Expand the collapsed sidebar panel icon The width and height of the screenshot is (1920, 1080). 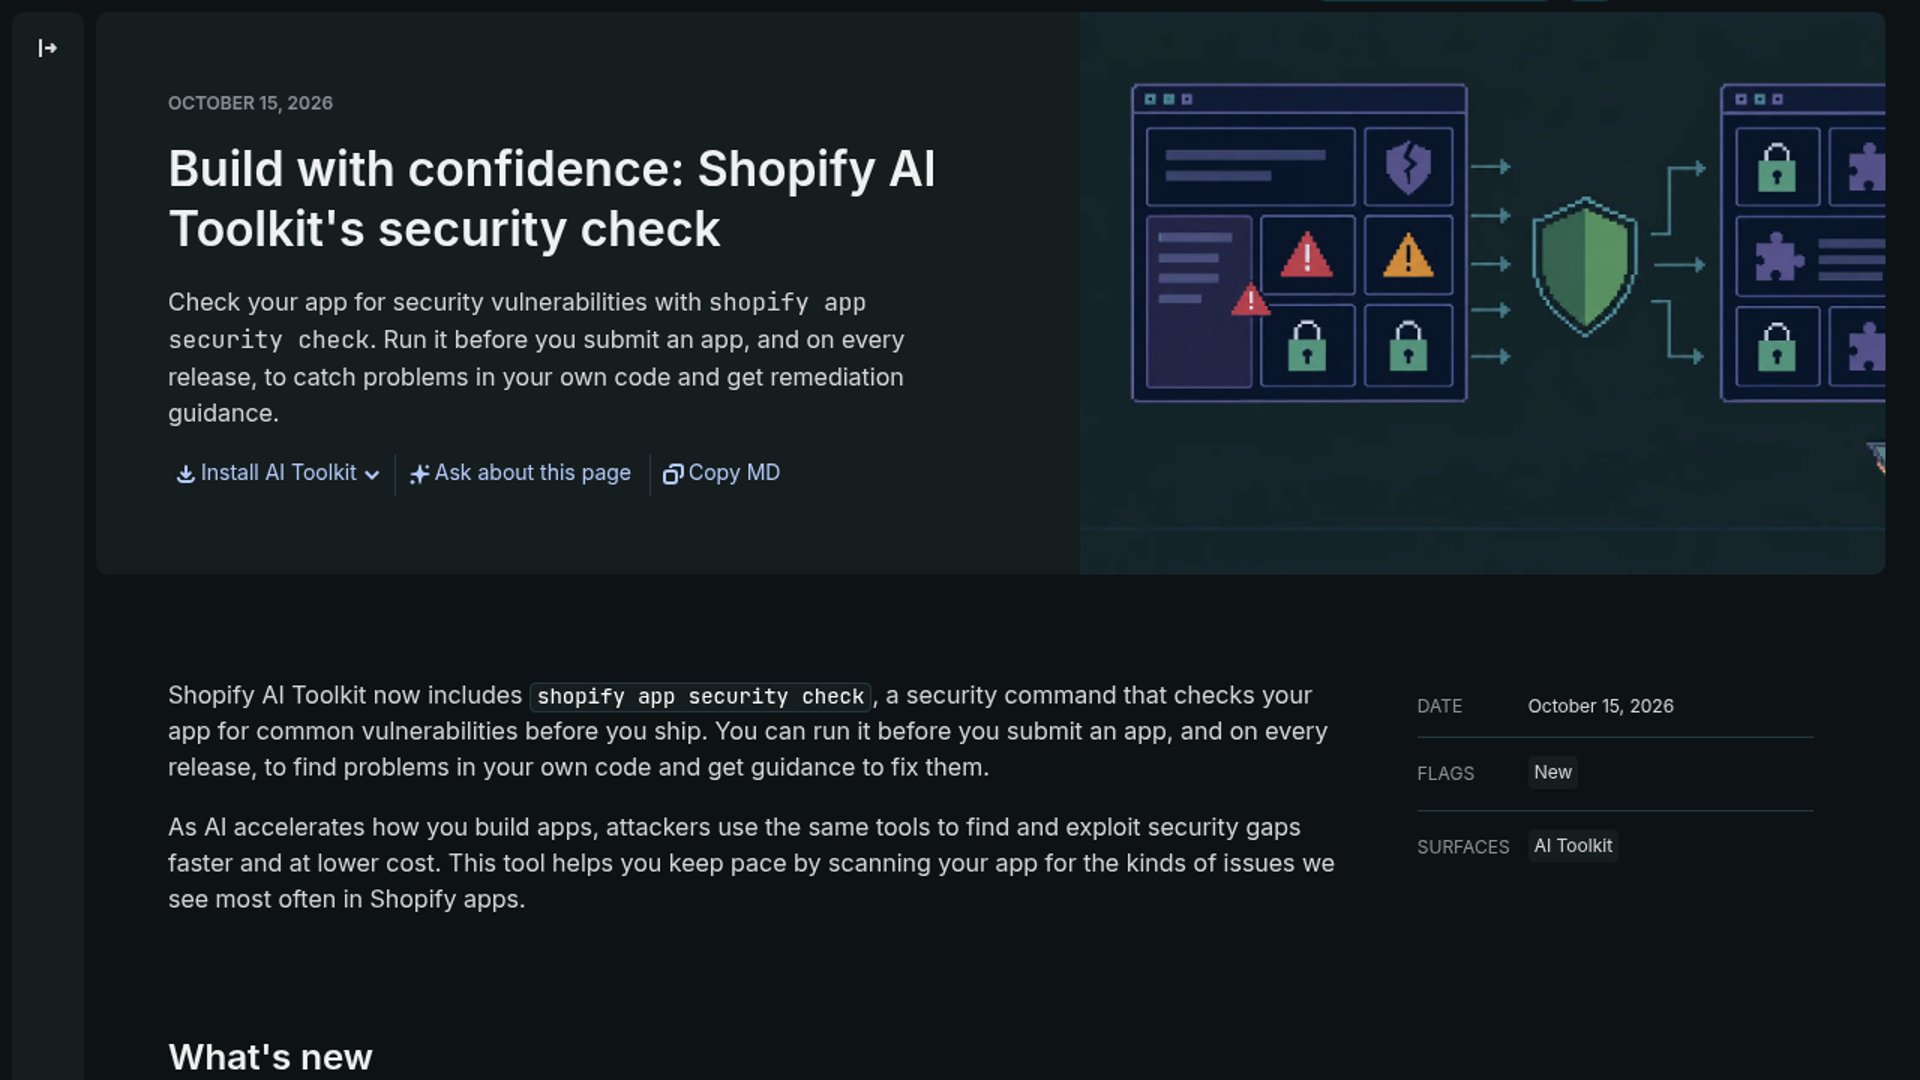[47, 48]
